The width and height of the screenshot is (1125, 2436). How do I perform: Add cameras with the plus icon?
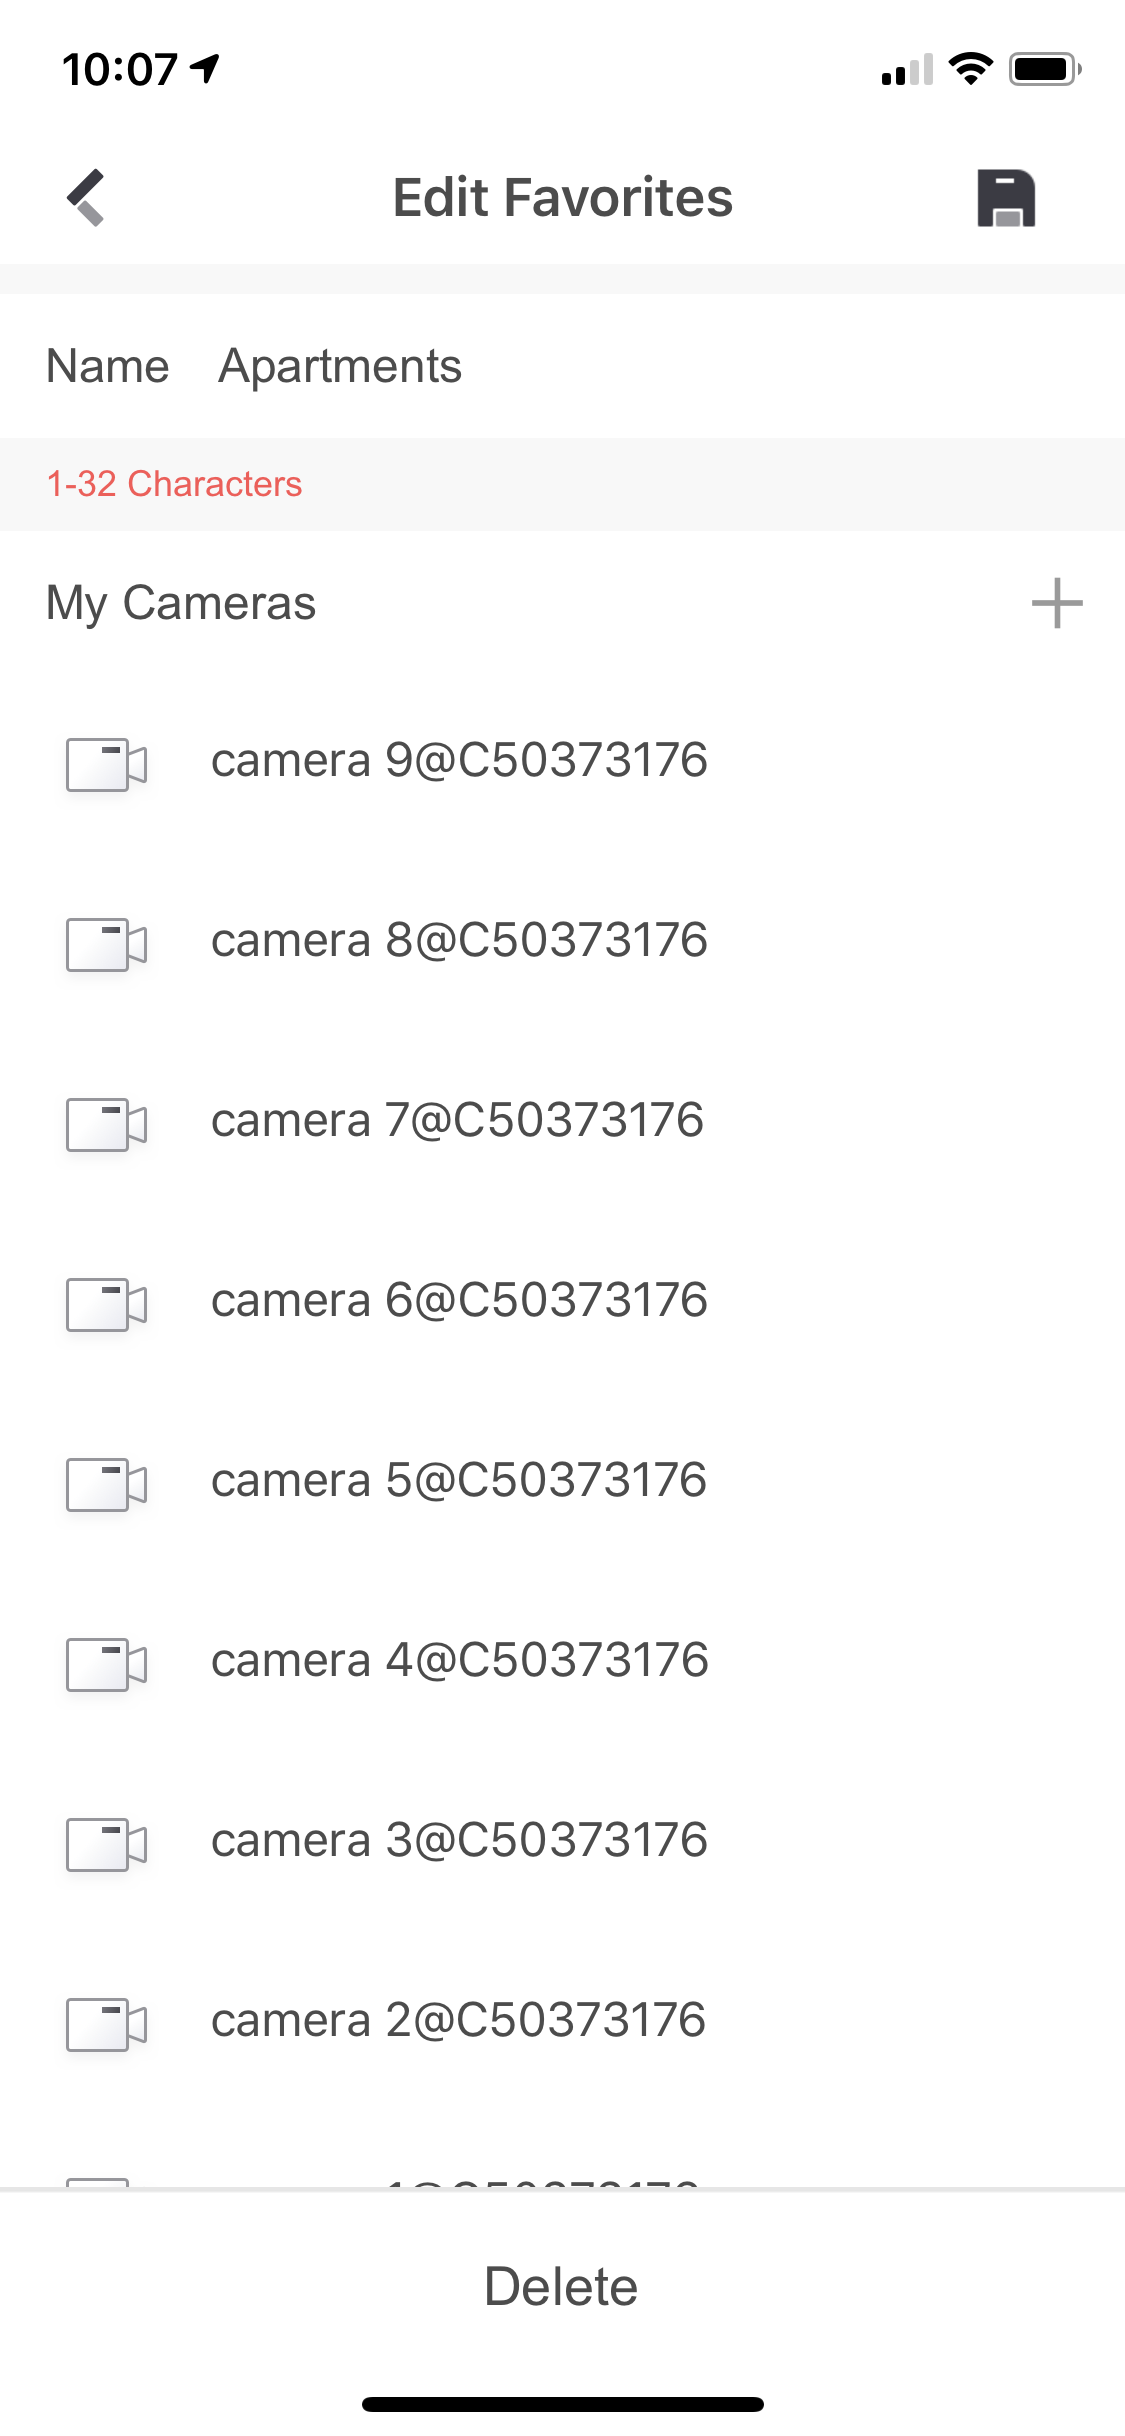[1056, 603]
